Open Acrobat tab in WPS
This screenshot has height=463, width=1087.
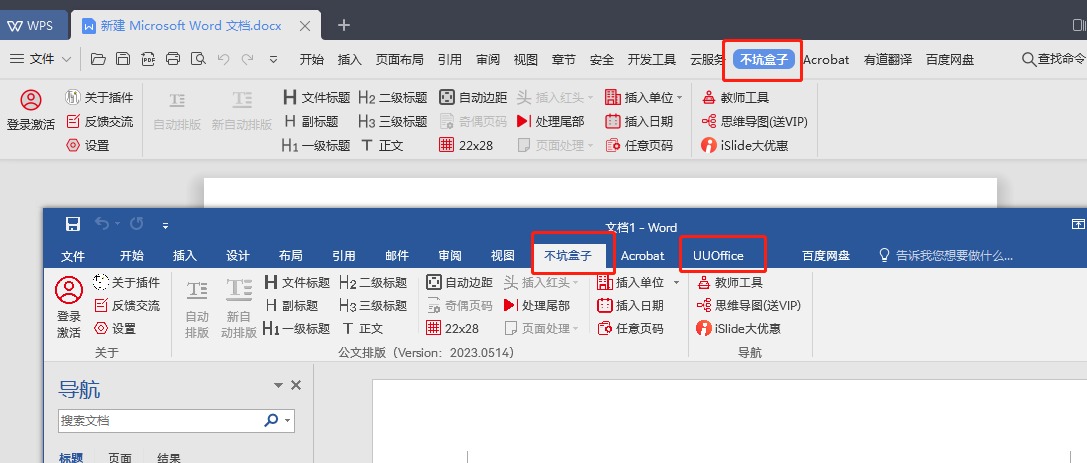point(826,60)
